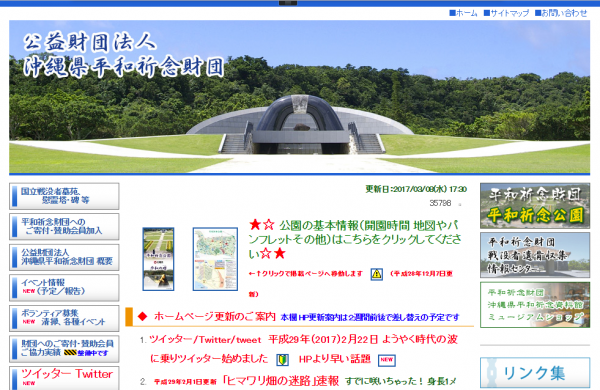This screenshot has width=600, height=390.
Task: Open the イベント情報 (予定／報告) menu button
Action: tap(64, 287)
